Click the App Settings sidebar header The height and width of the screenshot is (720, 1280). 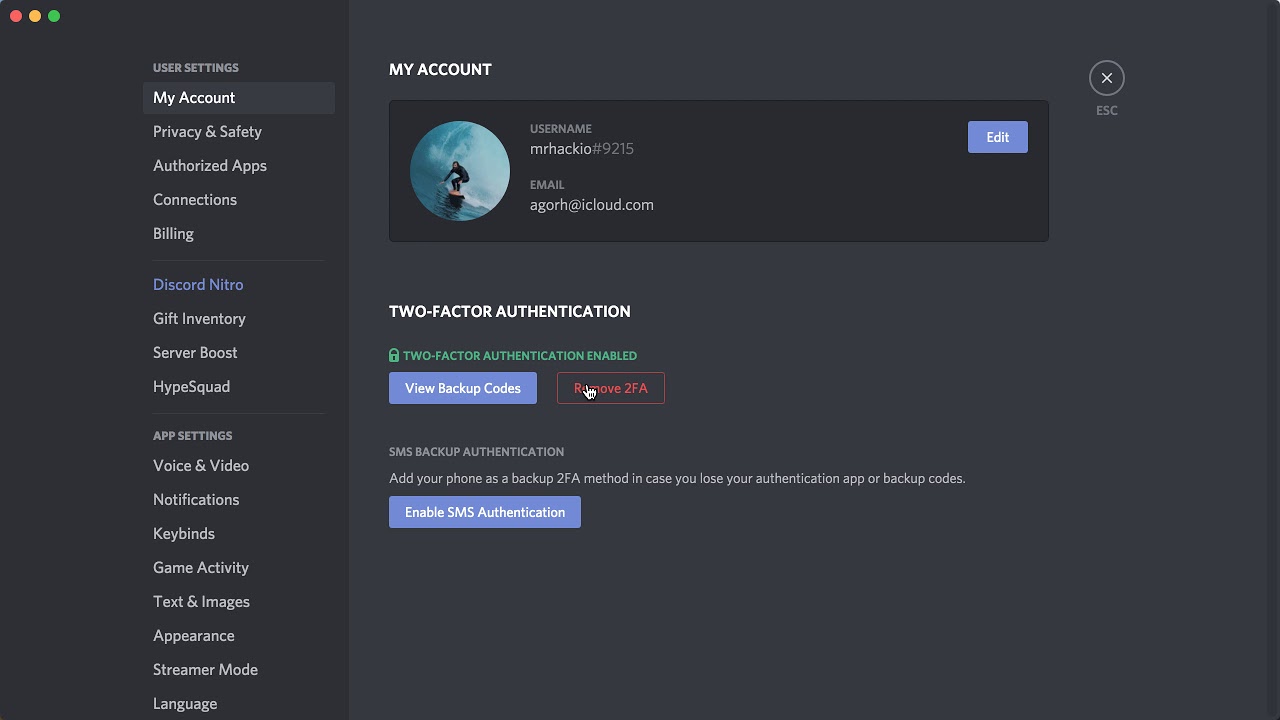click(192, 436)
